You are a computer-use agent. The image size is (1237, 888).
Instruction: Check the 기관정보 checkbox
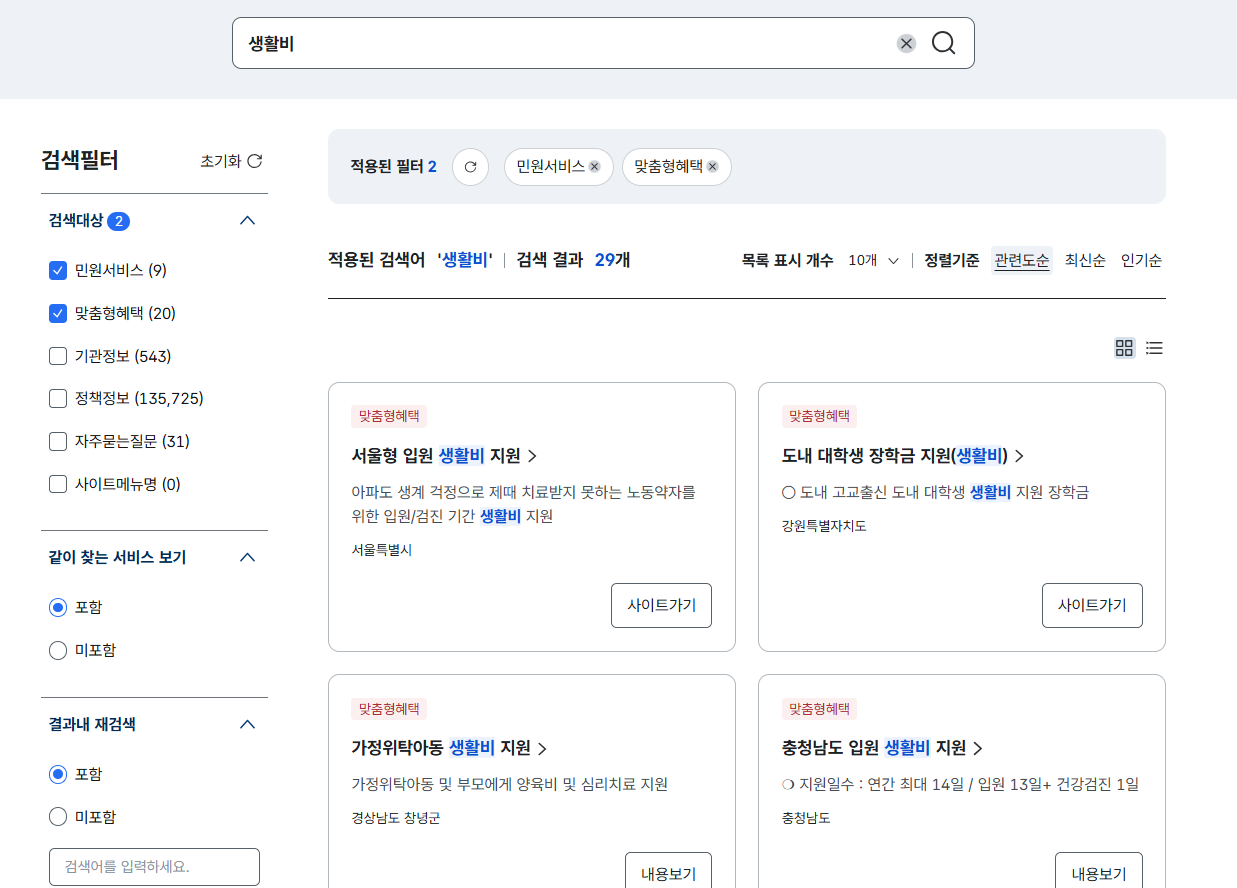click(57, 356)
